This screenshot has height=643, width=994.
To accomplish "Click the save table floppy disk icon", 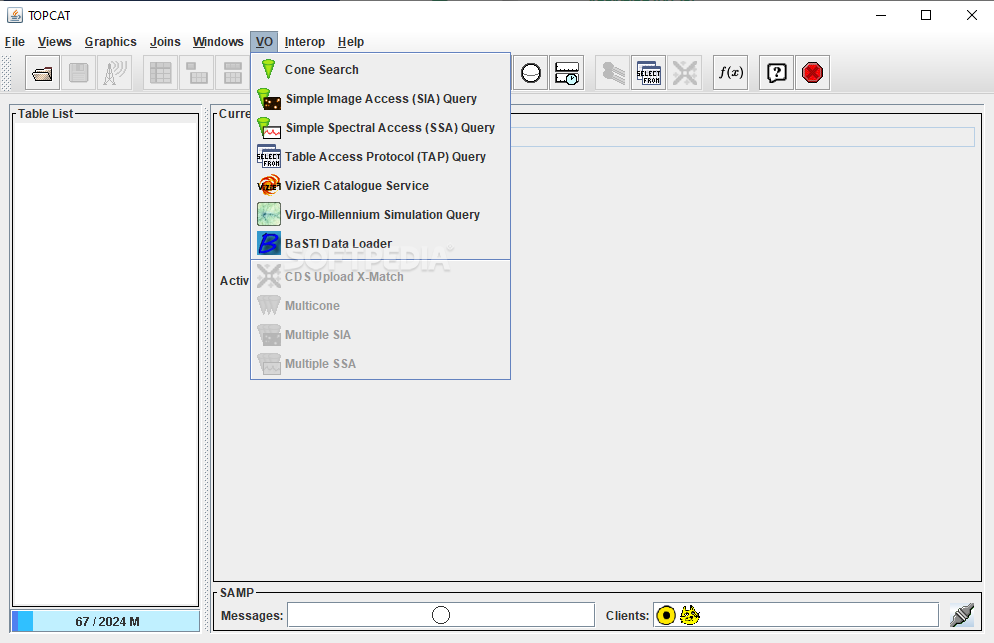I will pos(79,73).
